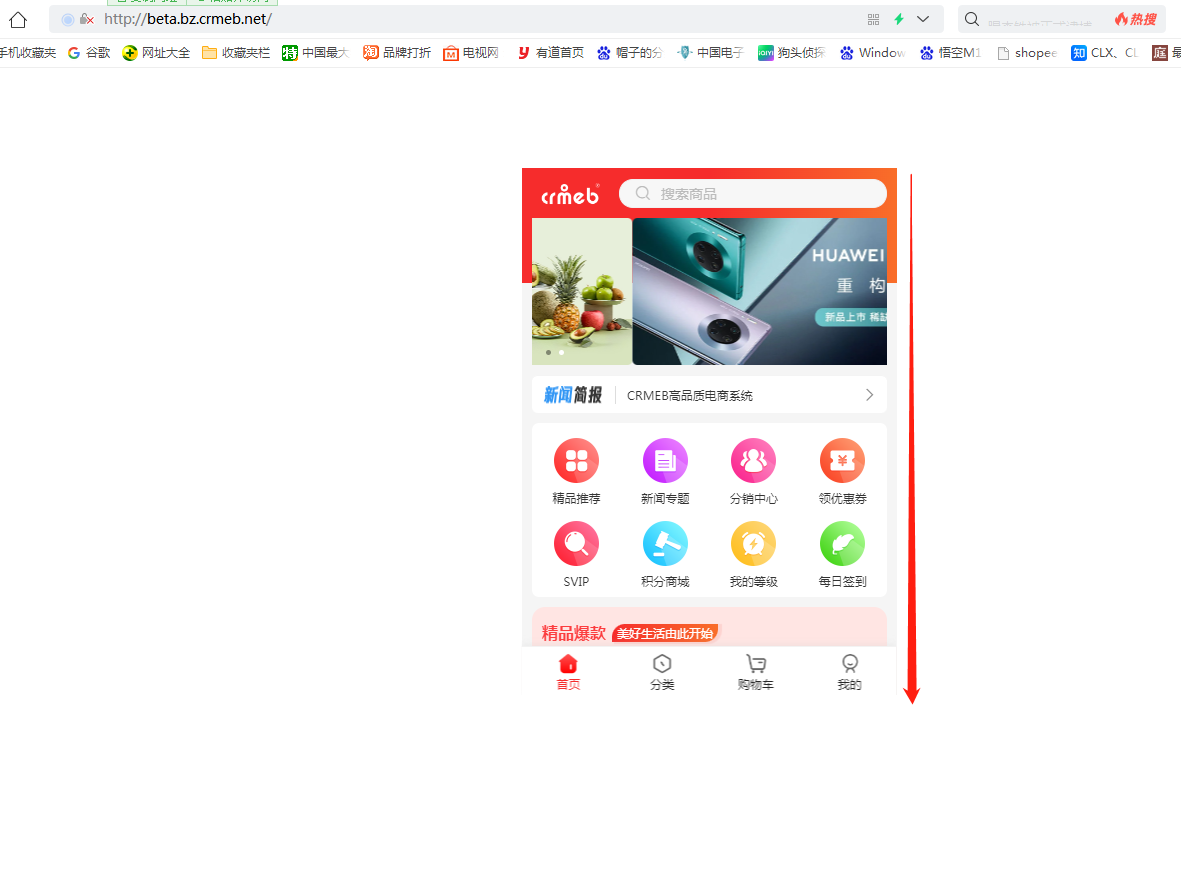Screen dimensions: 1181x892
Task: Open the Window bookmark
Action: (x=873, y=53)
